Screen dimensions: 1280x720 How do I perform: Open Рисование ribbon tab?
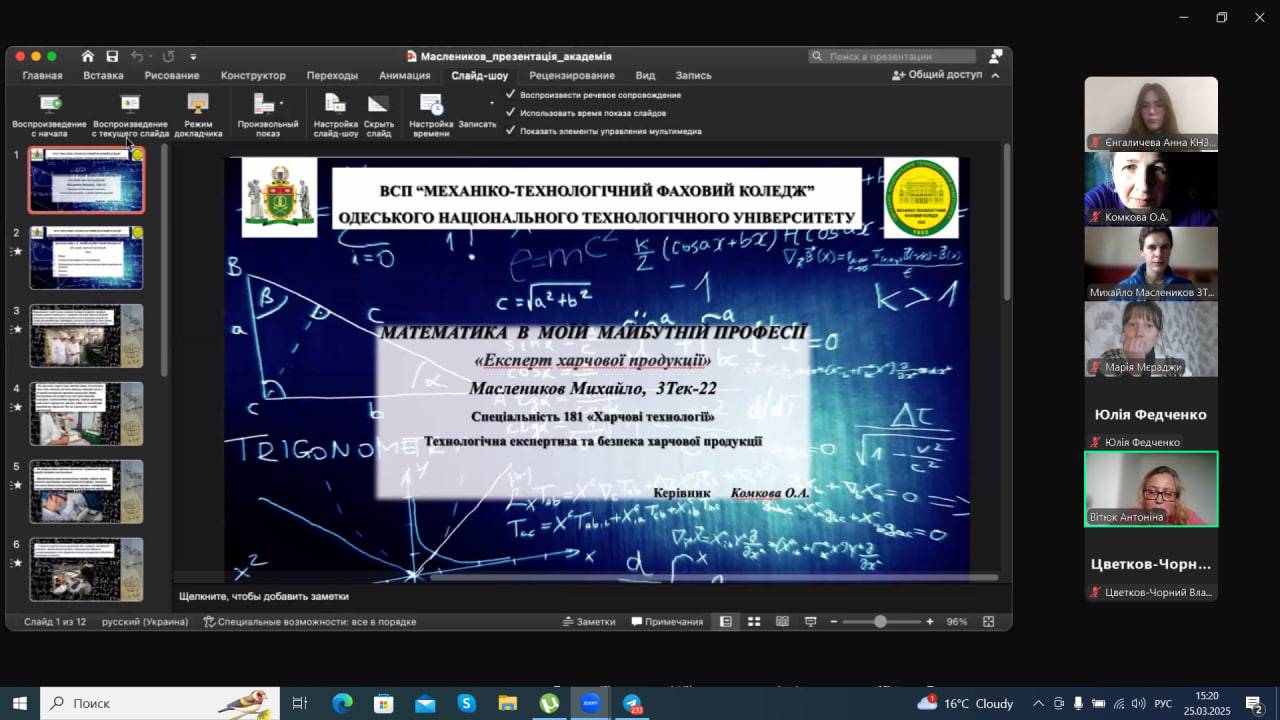click(x=171, y=75)
